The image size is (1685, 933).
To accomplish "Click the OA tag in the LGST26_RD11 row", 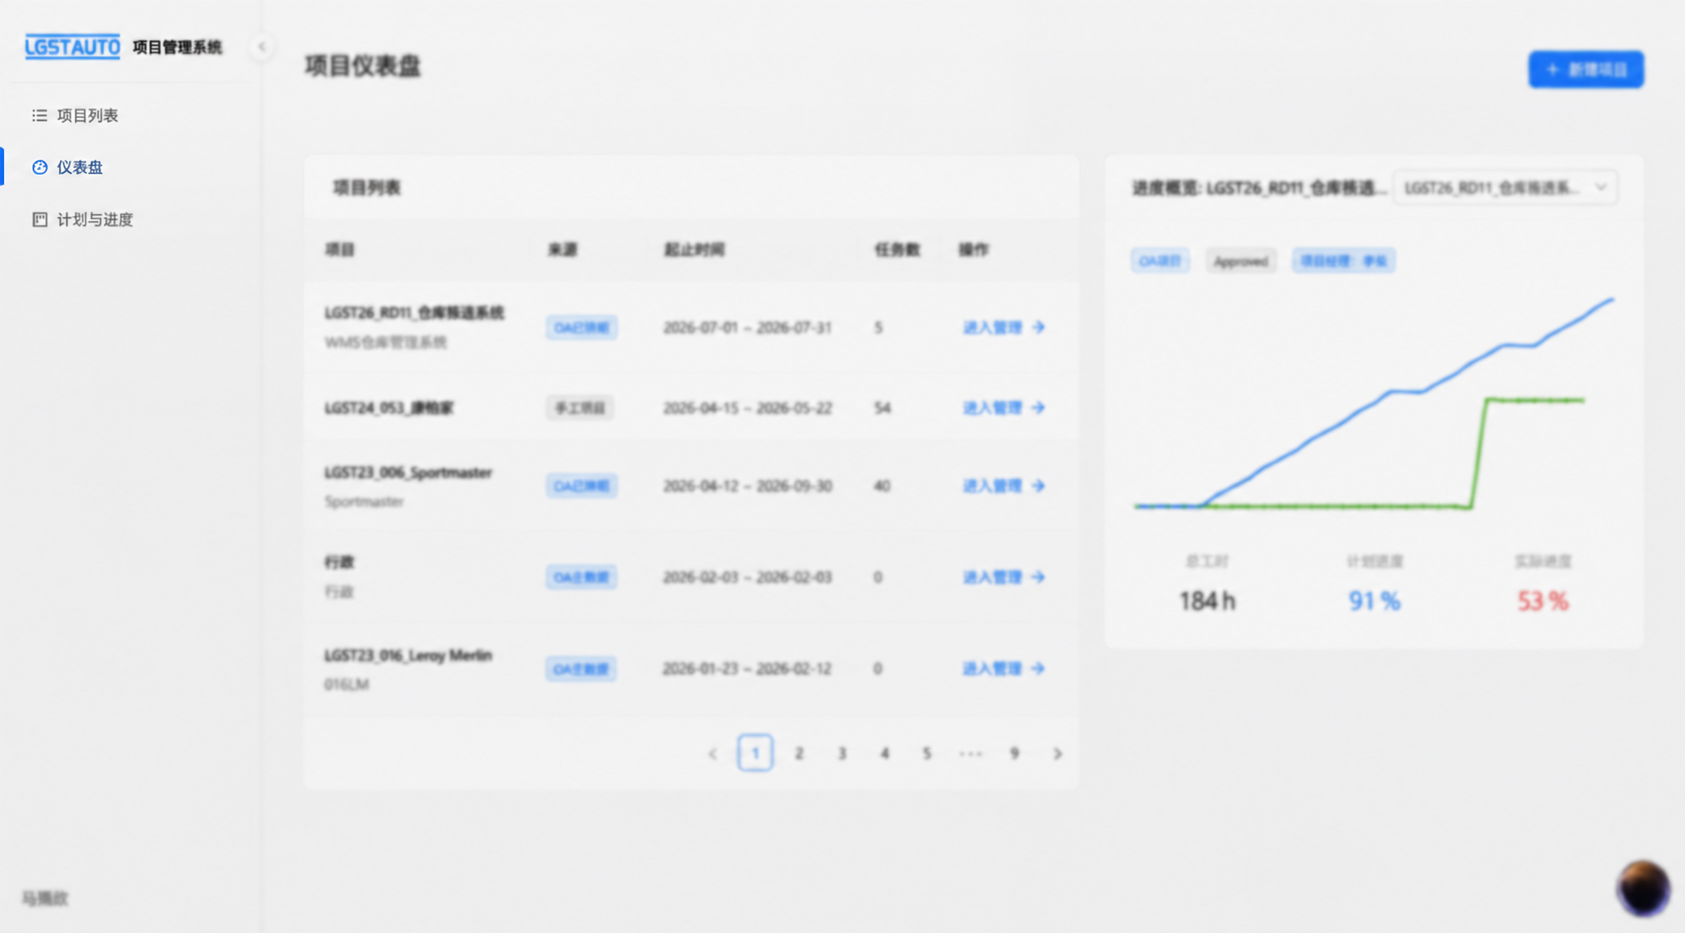I will (581, 327).
